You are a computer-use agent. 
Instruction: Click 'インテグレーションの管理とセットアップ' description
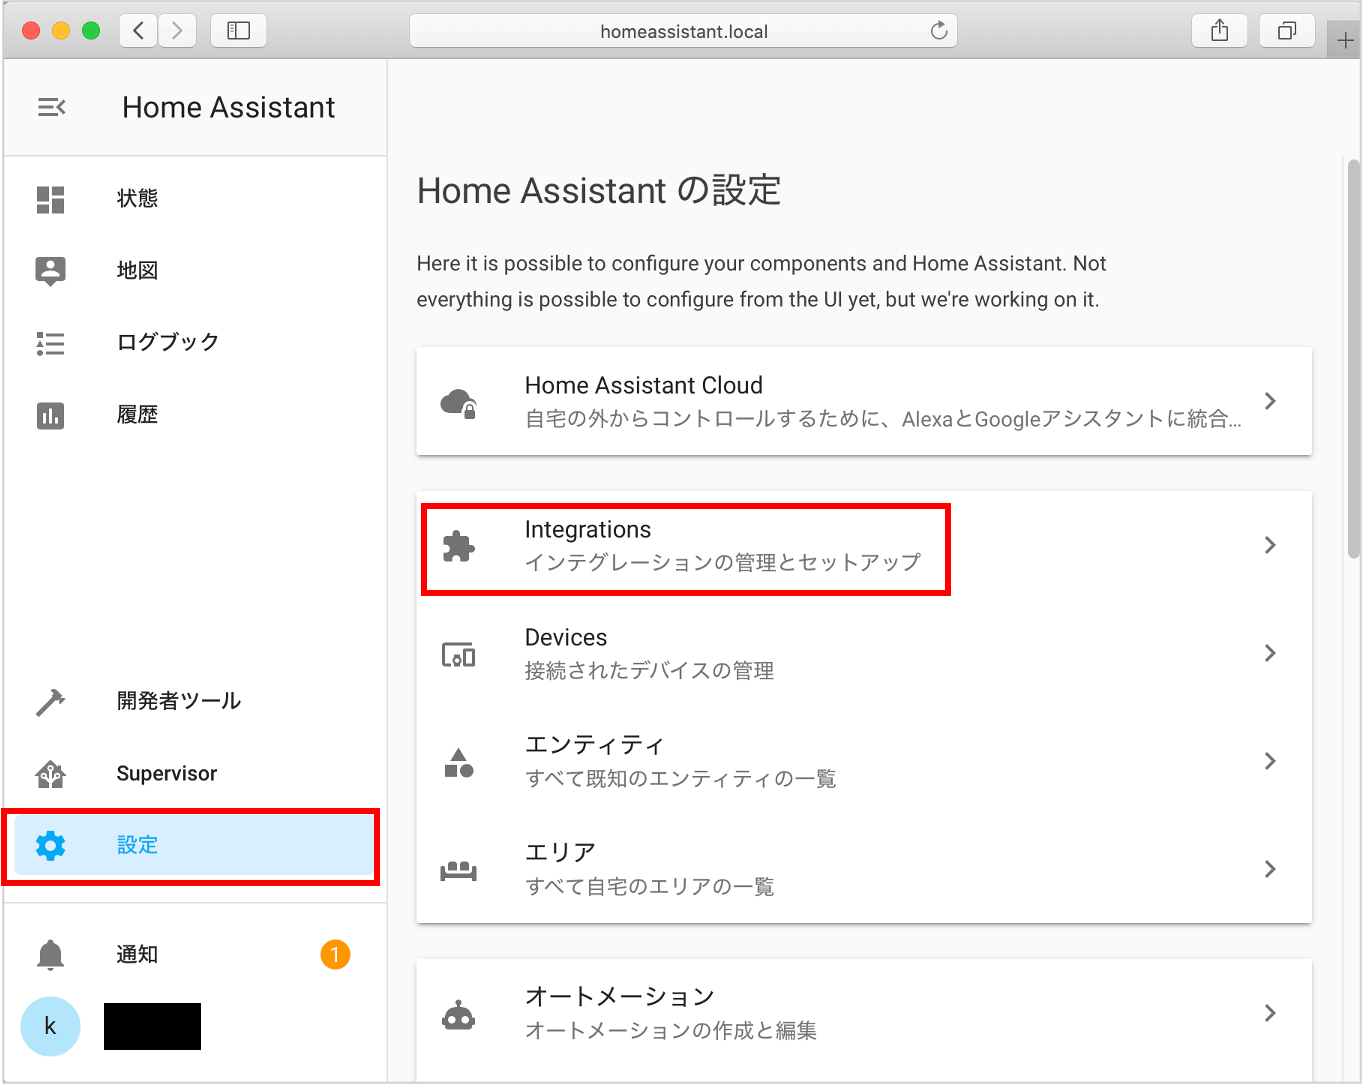(x=723, y=563)
